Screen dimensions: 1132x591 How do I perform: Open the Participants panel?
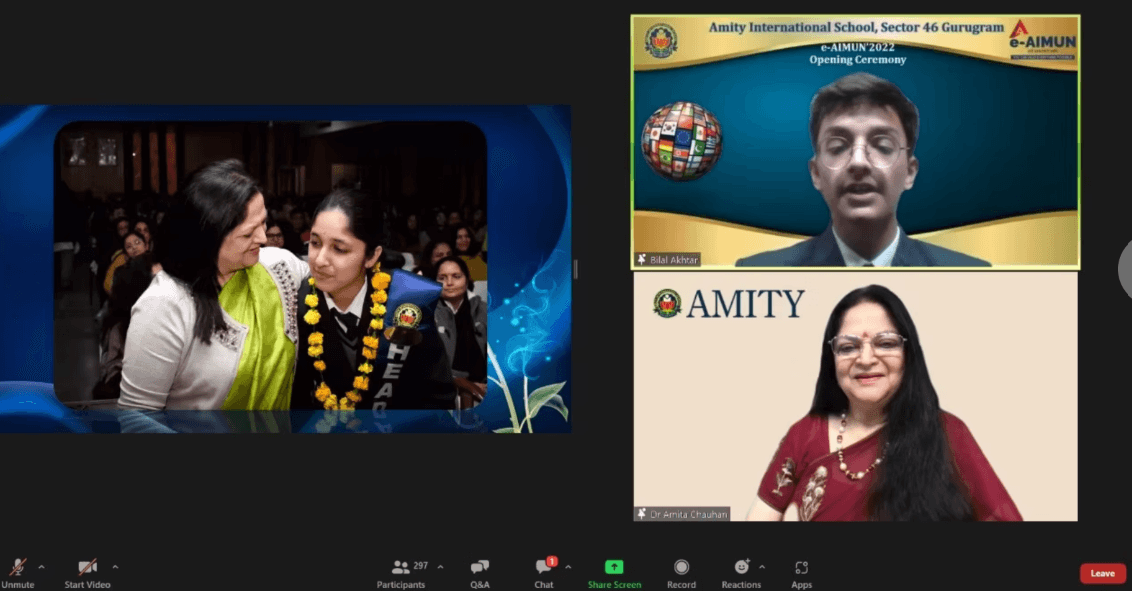click(401, 573)
